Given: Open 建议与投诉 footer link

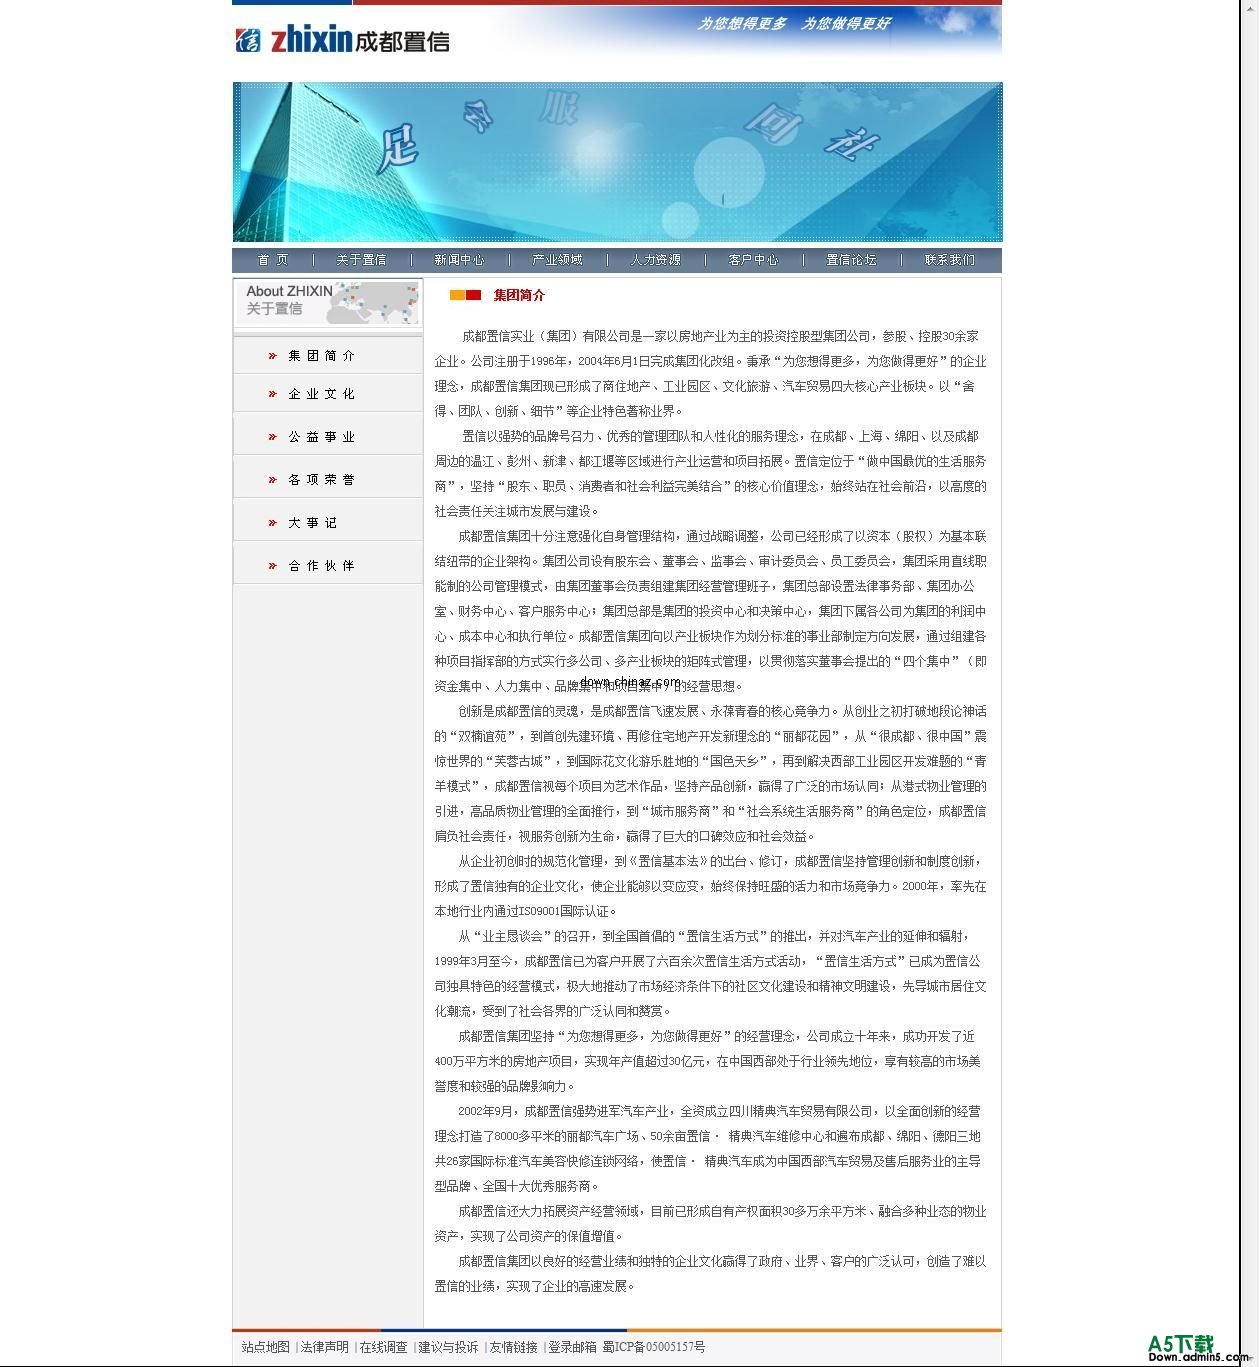Looking at the screenshot, I should 448,1347.
